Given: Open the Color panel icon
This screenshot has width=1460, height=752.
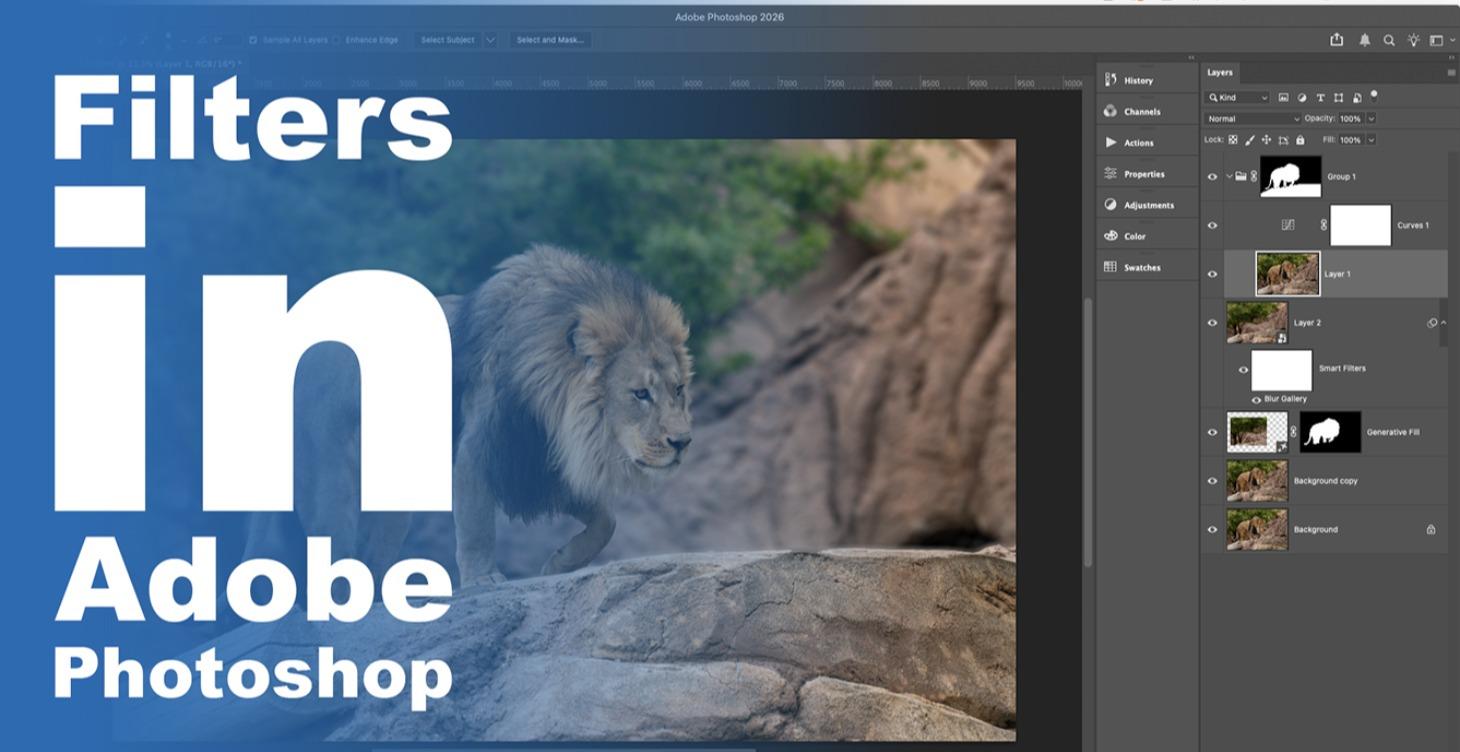Looking at the screenshot, I should coord(1110,236).
